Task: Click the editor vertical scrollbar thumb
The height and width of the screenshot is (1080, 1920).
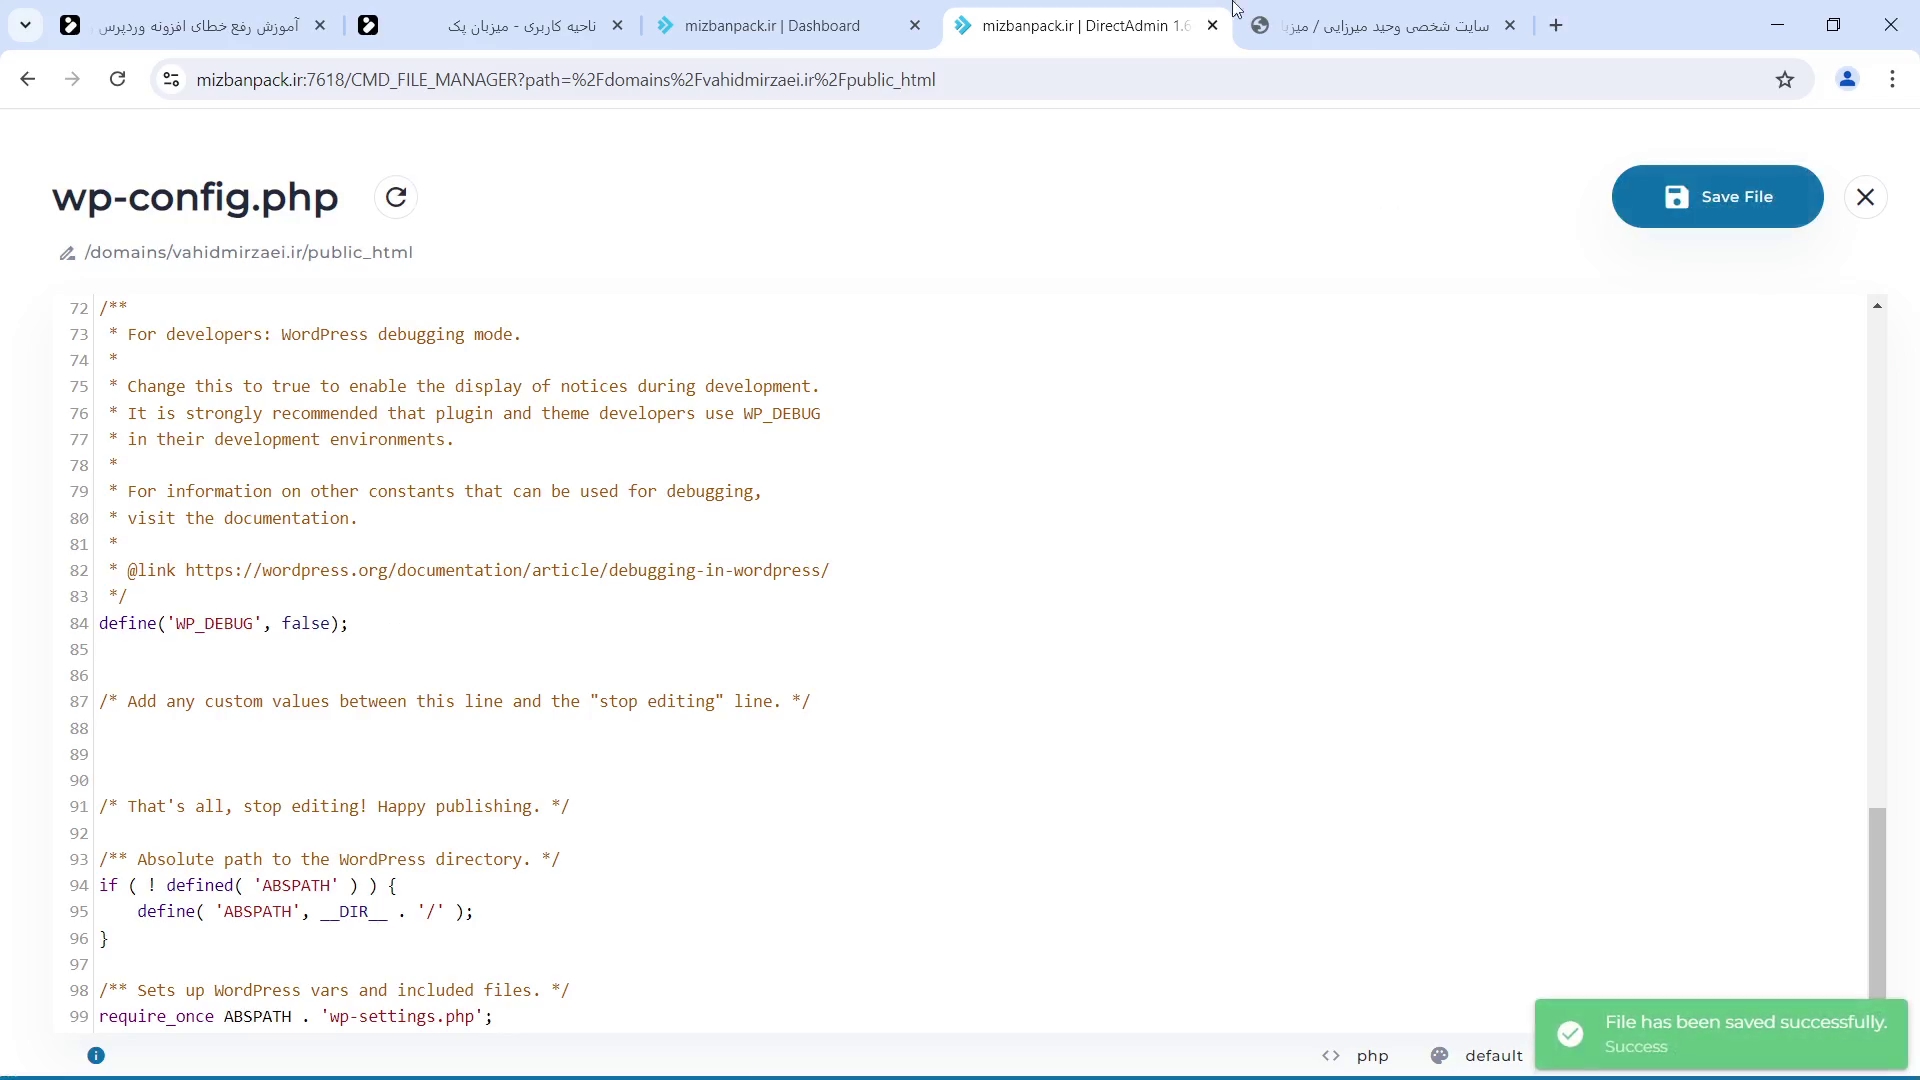Action: (1878, 902)
